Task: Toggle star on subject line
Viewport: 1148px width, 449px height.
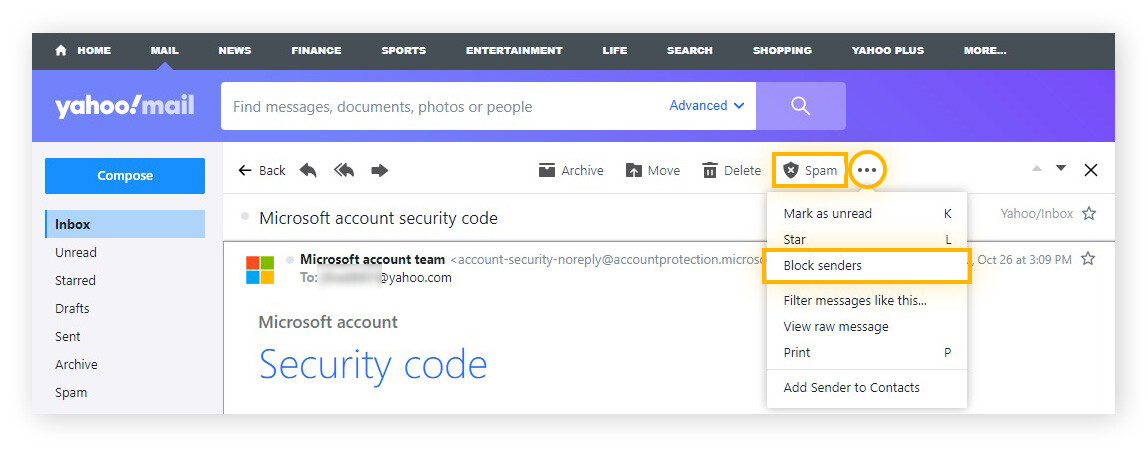Action: click(1089, 214)
